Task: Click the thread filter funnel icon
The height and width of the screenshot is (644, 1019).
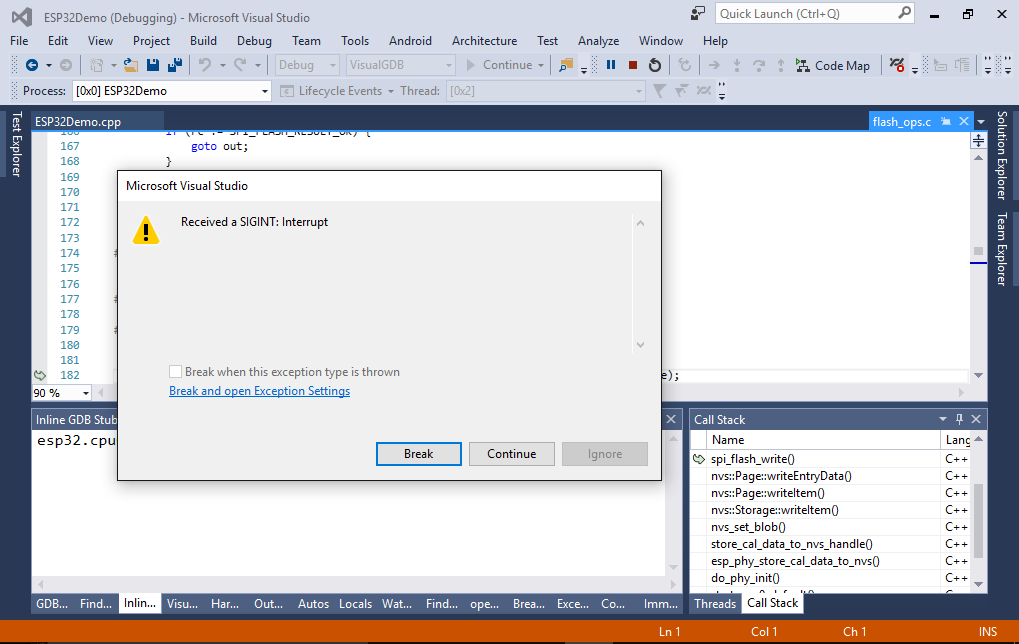Action: click(x=659, y=91)
